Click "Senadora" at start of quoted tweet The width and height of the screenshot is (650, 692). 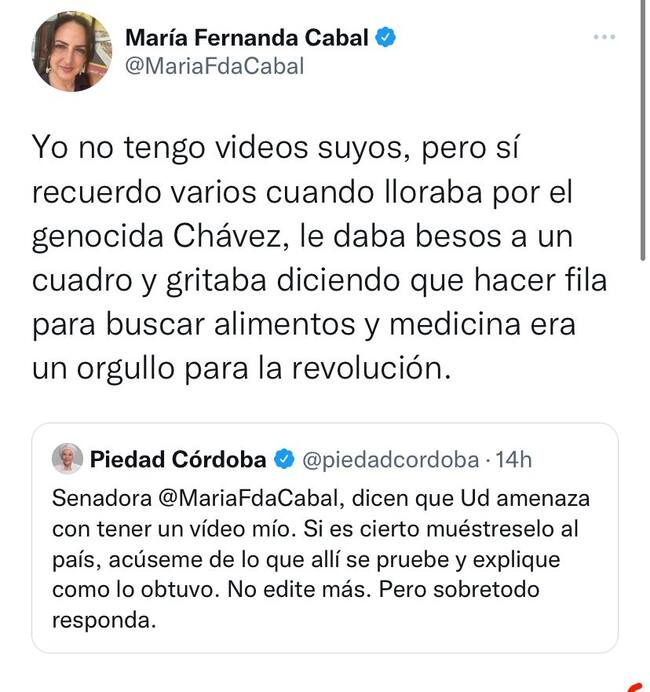tap(102, 499)
